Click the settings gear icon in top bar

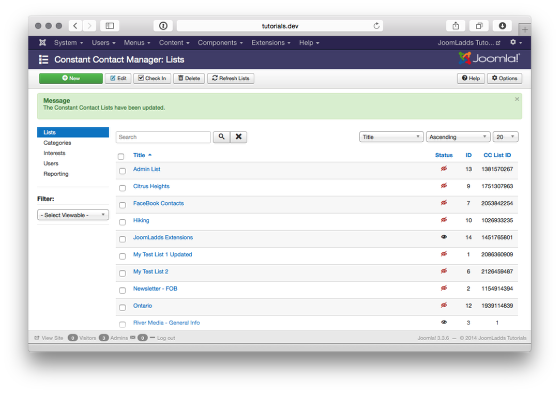click(x=513, y=42)
